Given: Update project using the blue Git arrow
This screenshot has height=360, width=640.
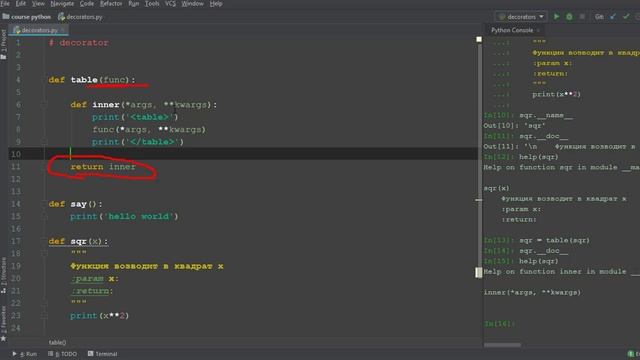Looking at the screenshot, I should [613, 17].
